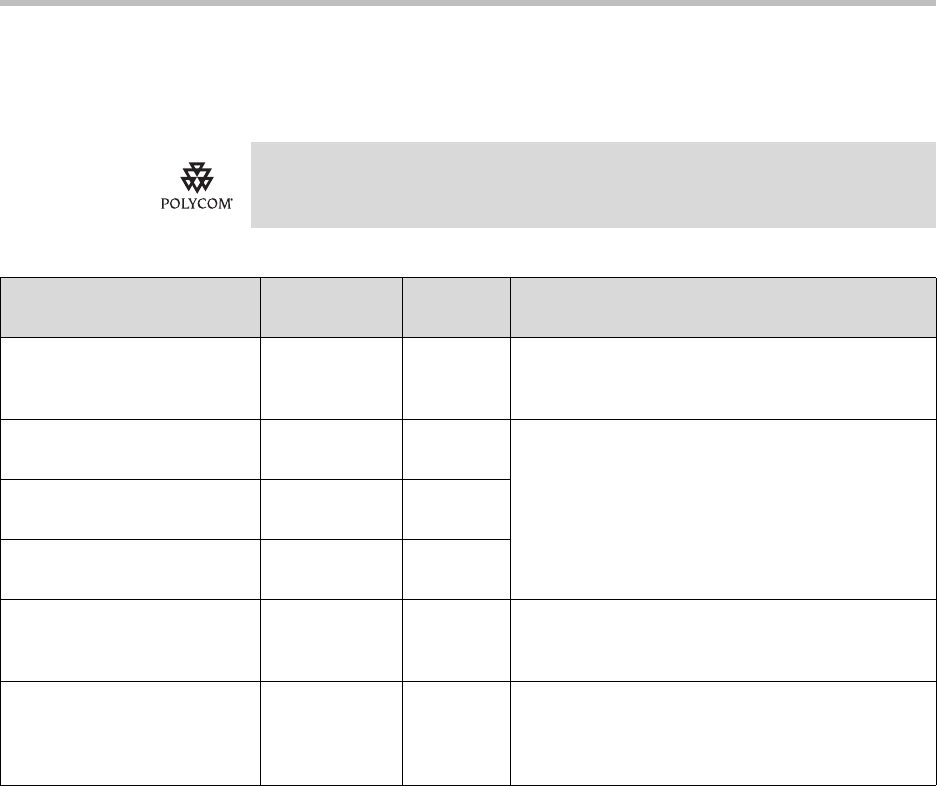Image resolution: width=937 pixels, height=786 pixels.
Task: Click the POLYCOM wordmark text
Action: (x=197, y=204)
